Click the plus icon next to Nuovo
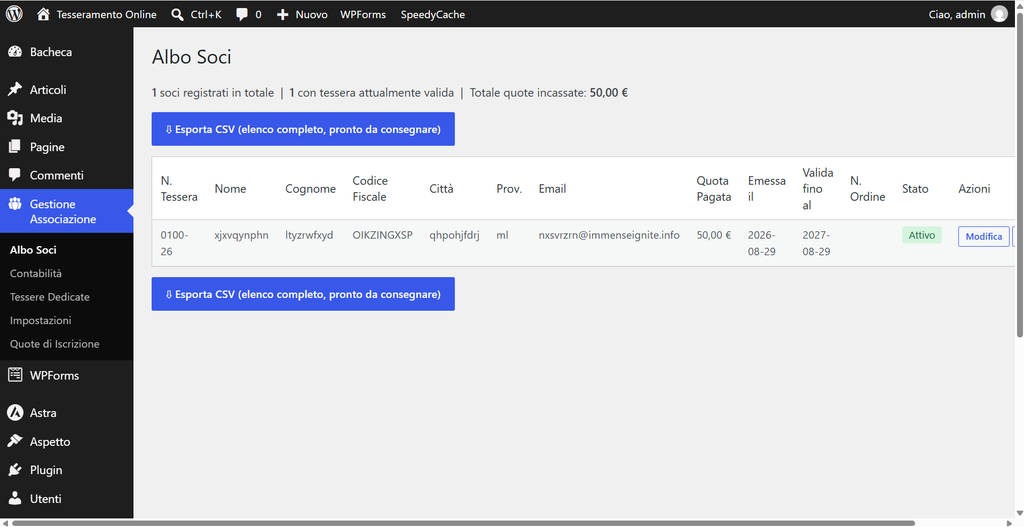1024x527 pixels. (282, 14)
